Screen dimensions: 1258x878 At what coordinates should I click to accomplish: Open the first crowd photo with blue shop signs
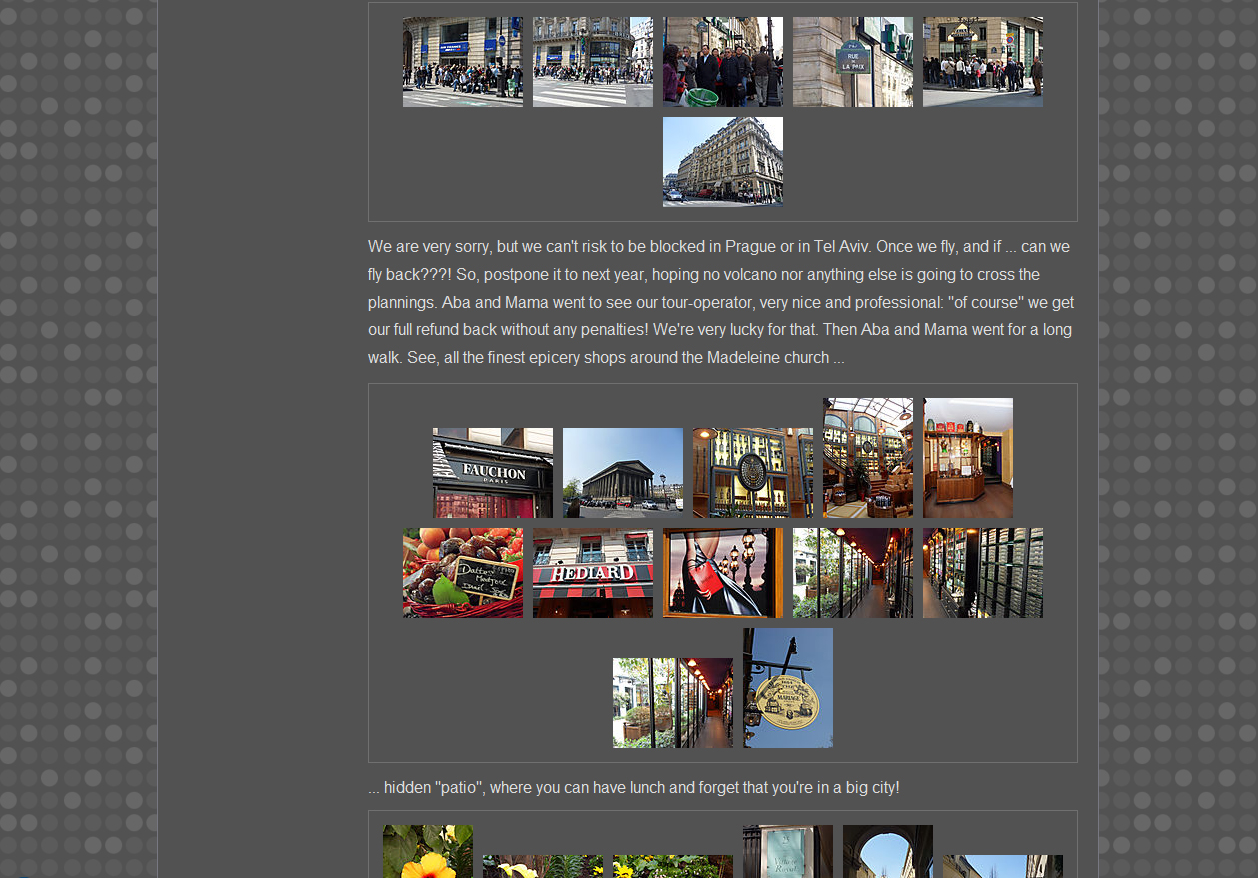click(x=462, y=62)
